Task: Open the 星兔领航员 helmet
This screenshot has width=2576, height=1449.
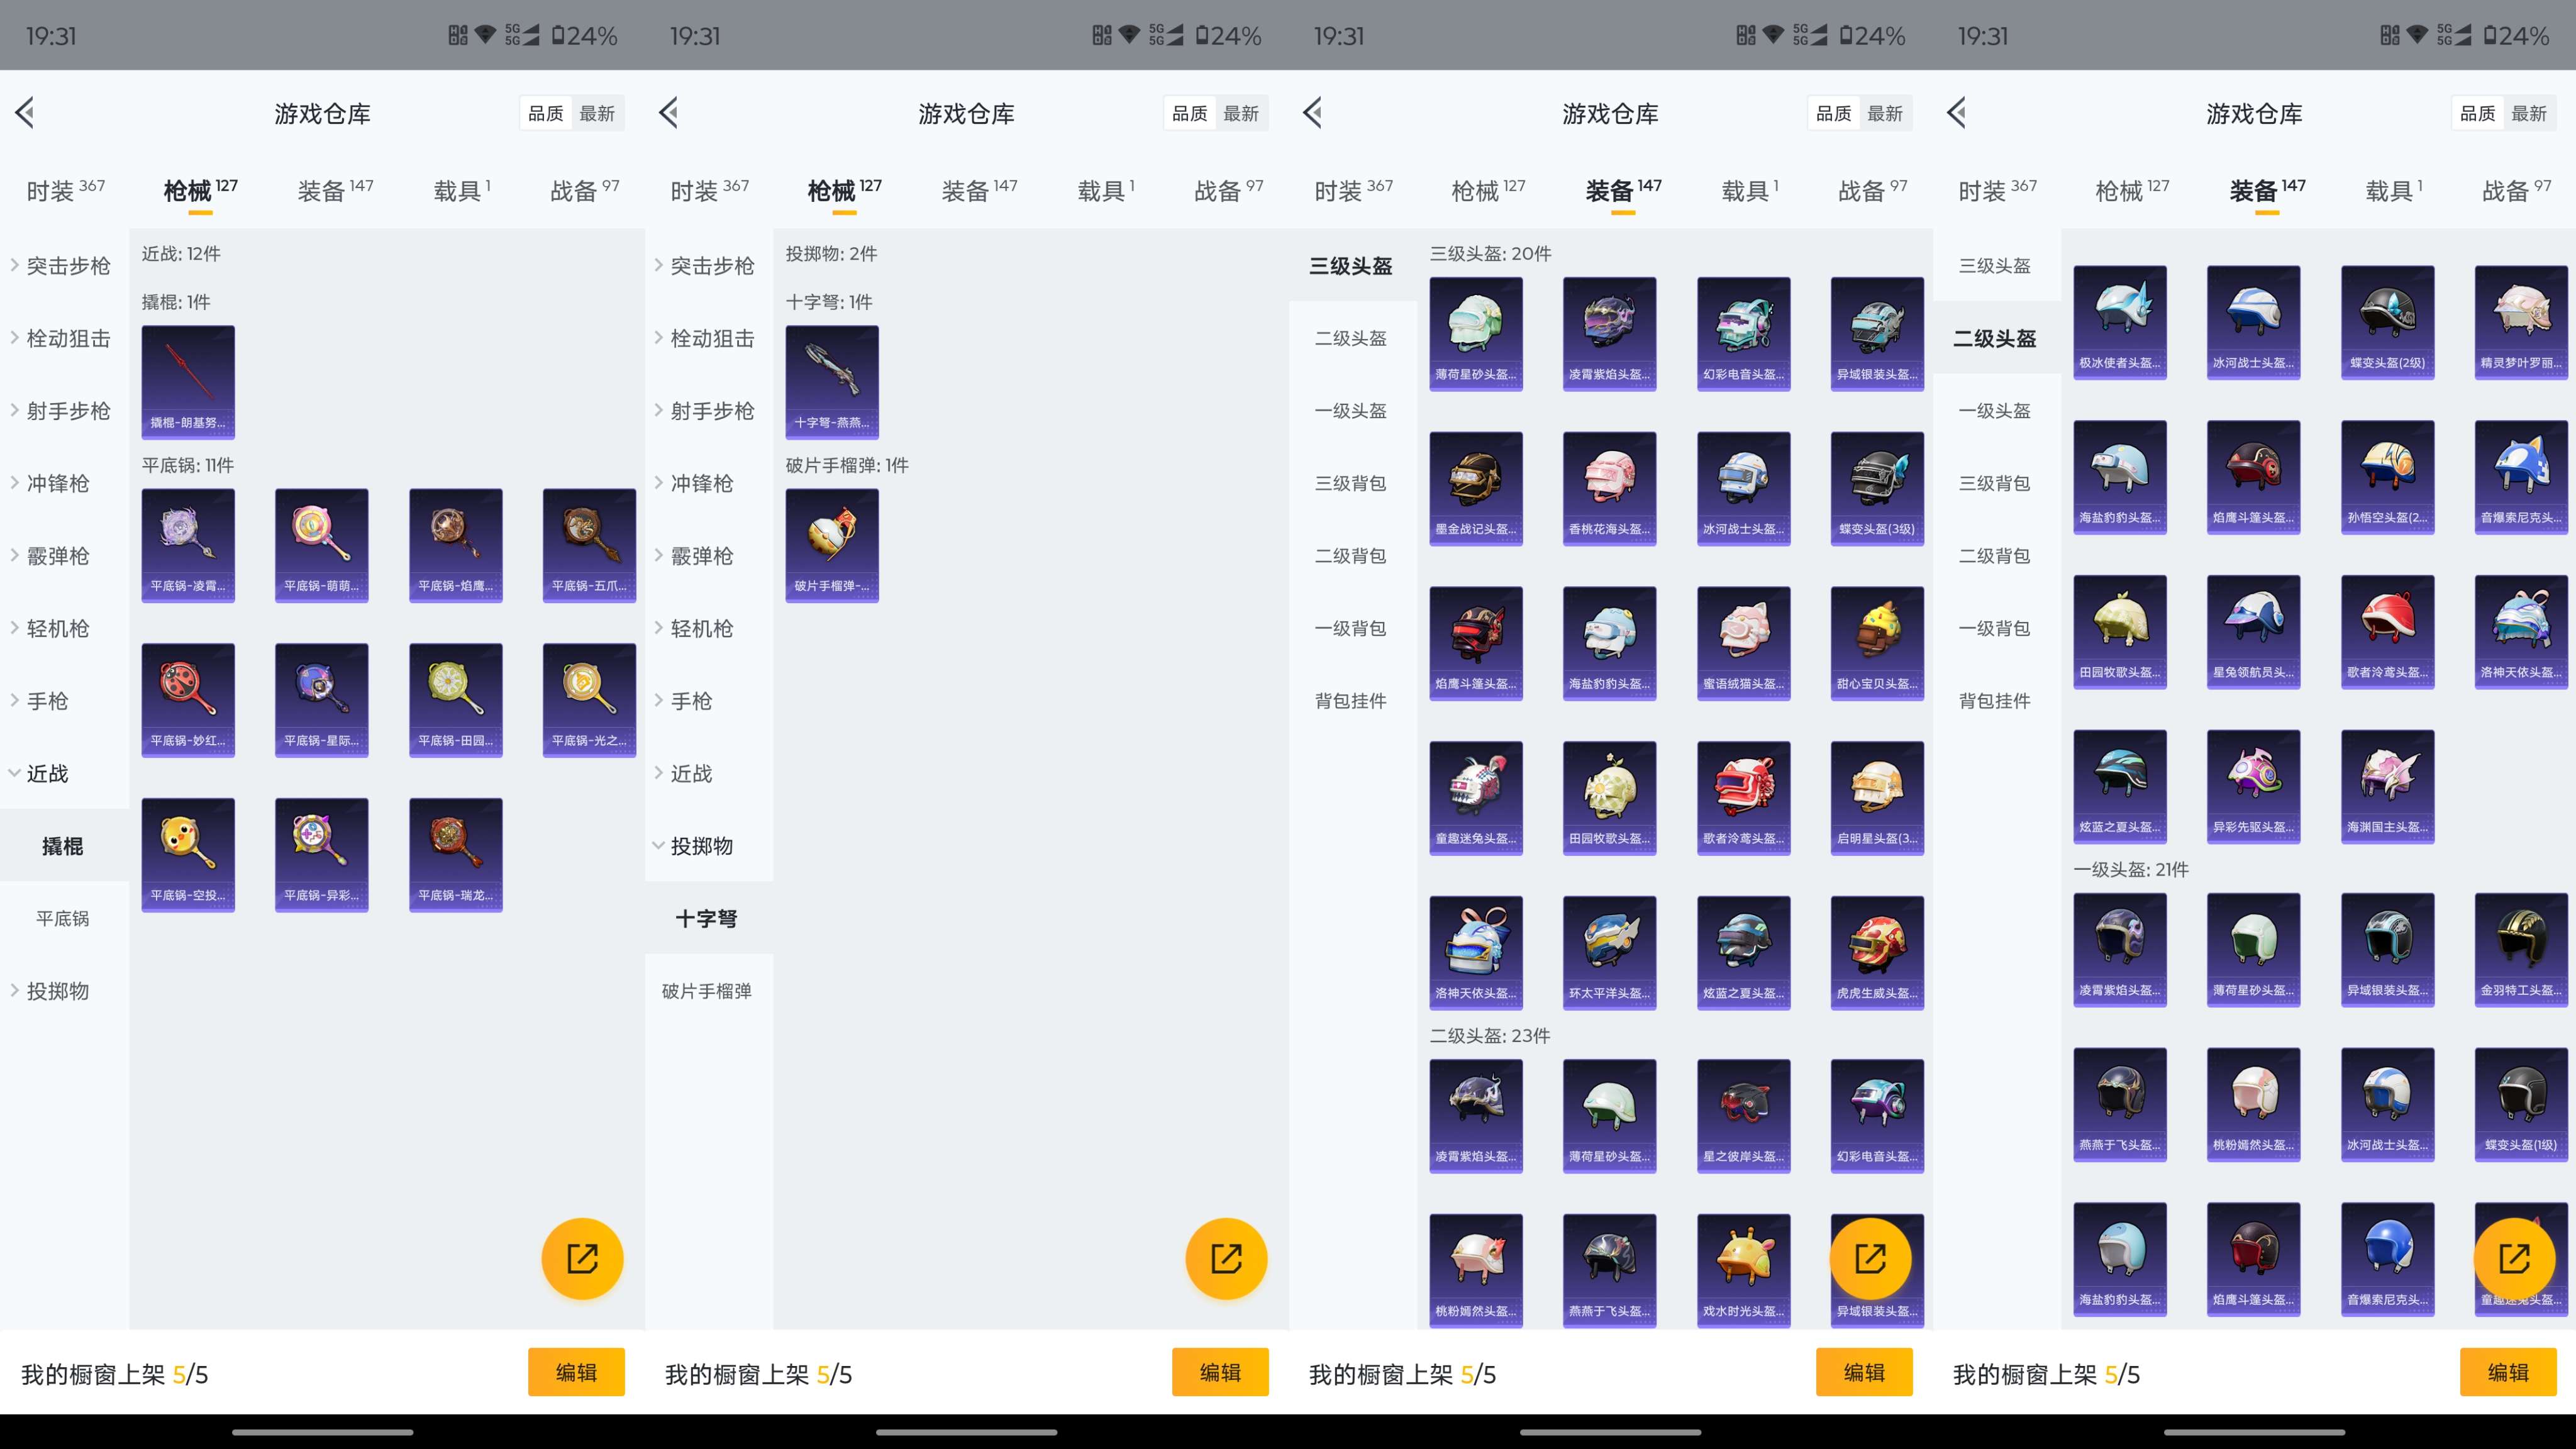Action: pyautogui.click(x=2254, y=632)
